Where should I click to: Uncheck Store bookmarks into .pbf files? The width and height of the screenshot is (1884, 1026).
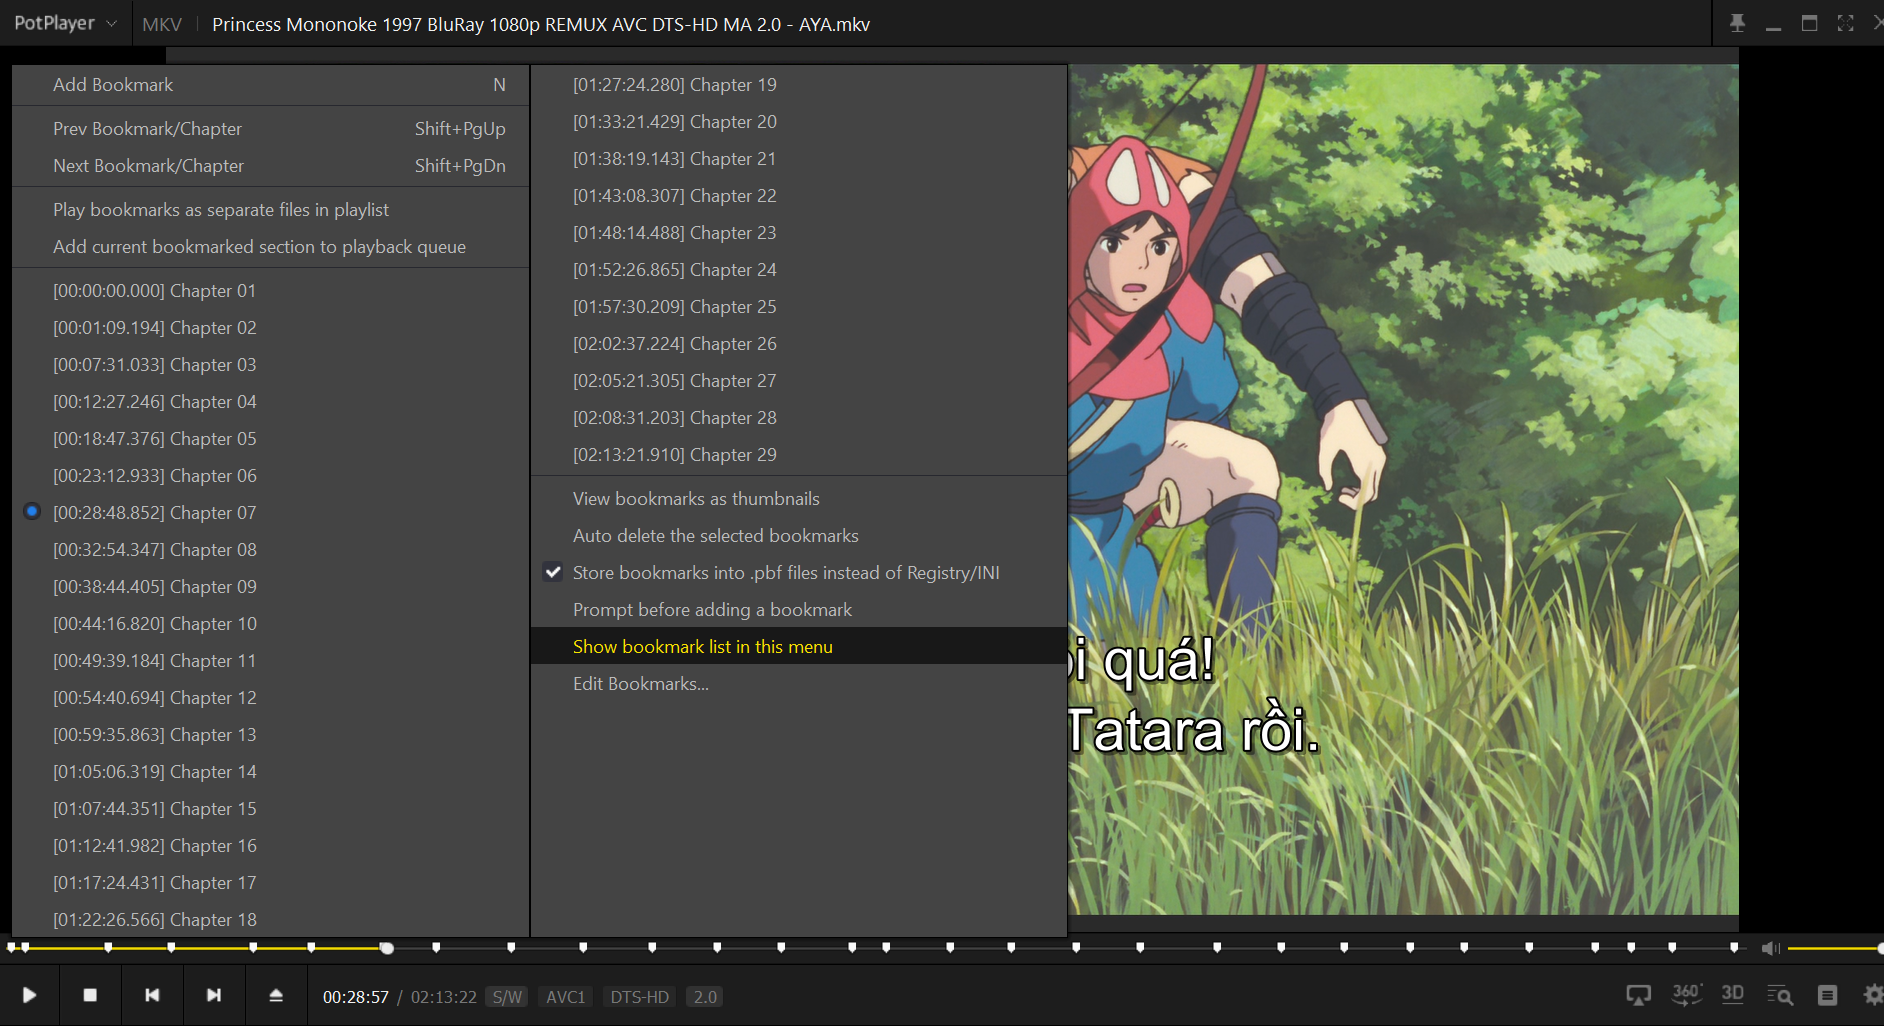(799, 573)
